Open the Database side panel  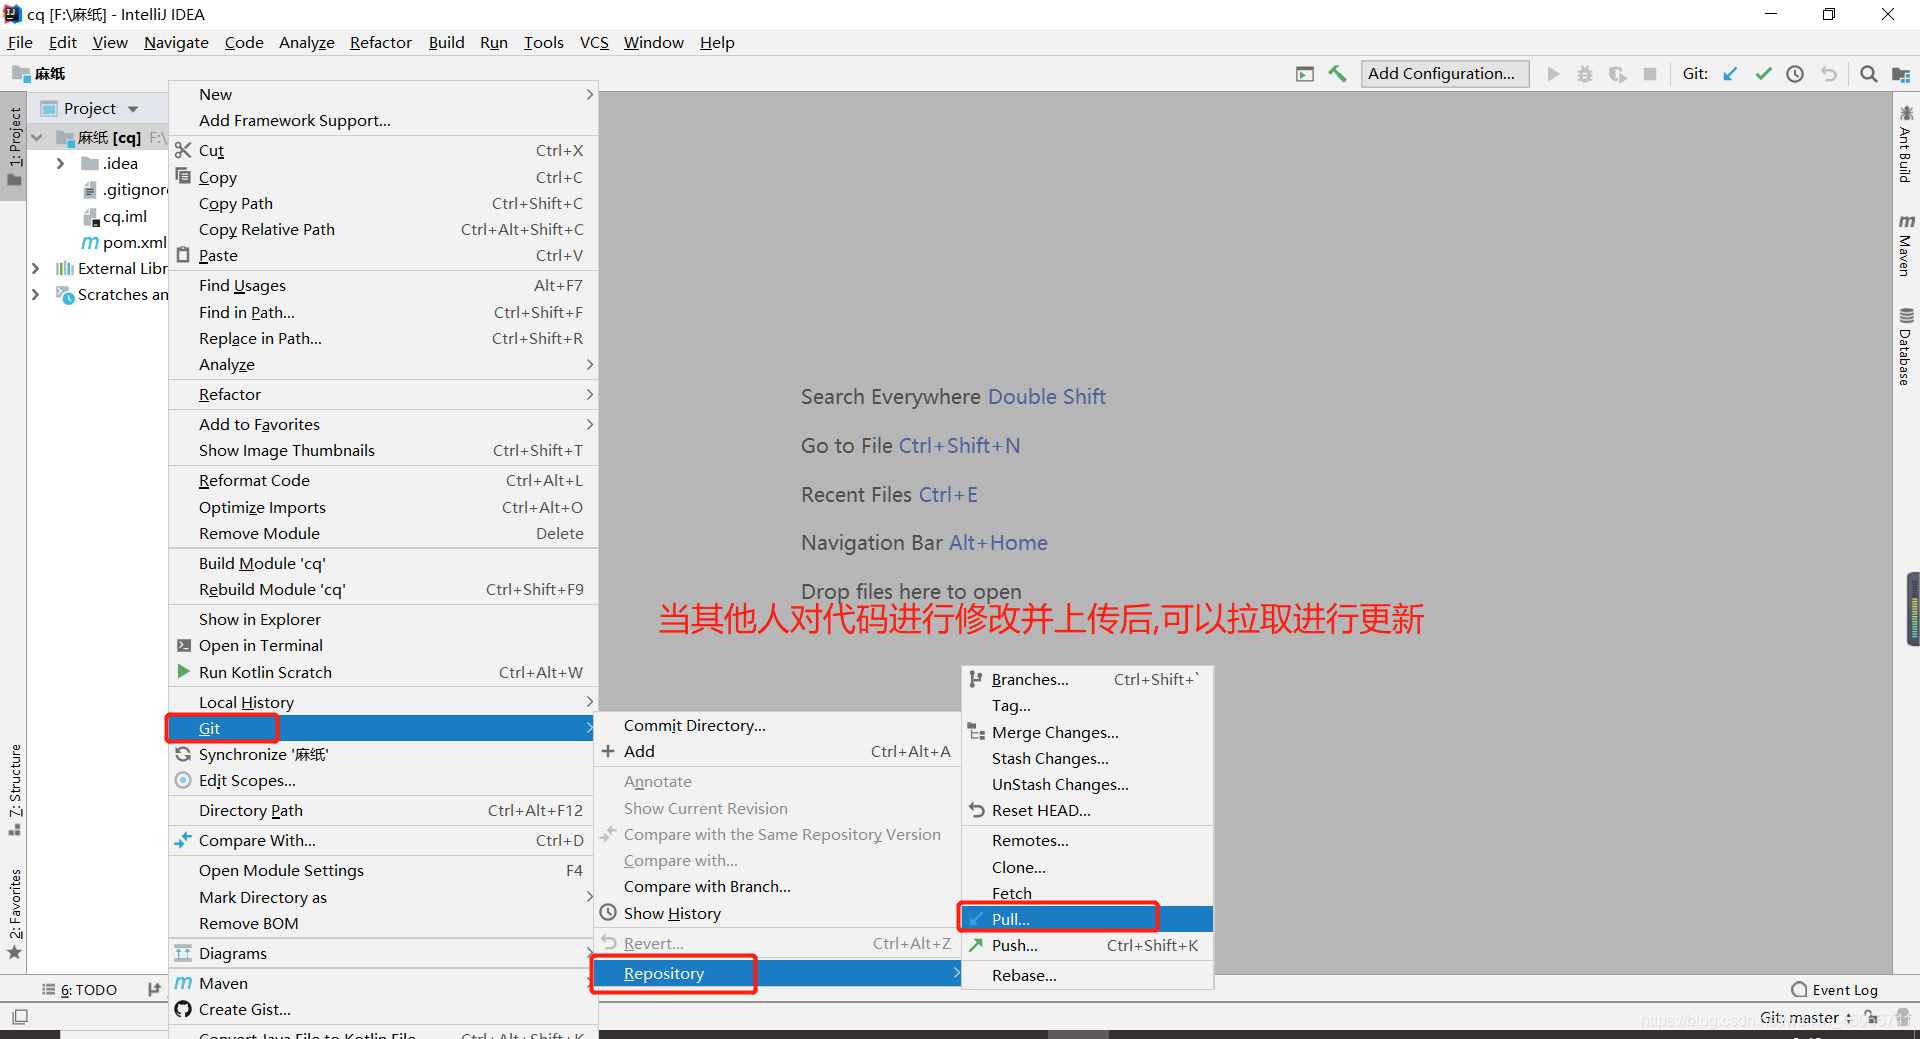(x=1906, y=346)
